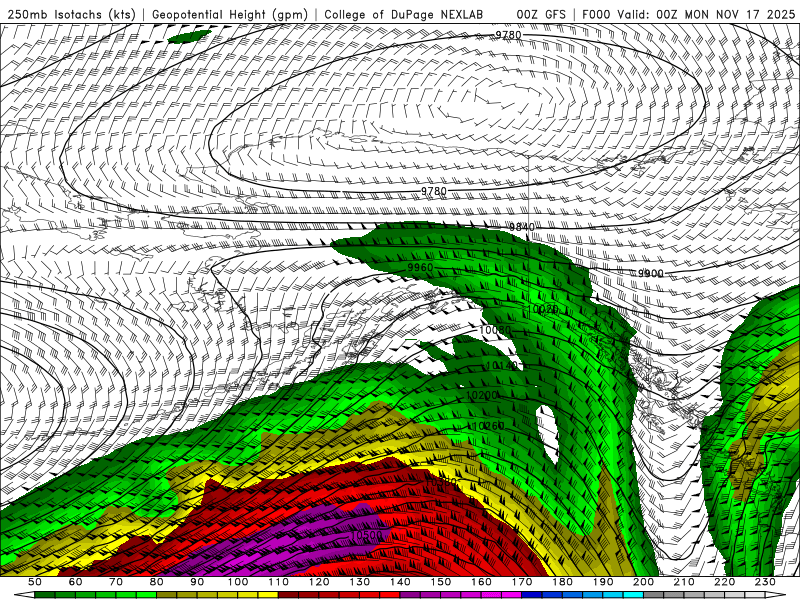Click the 110 value on the color scale

[x=279, y=582]
